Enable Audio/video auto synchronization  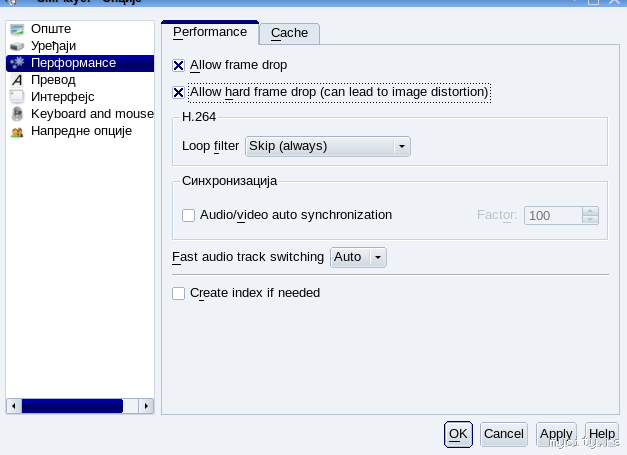[x=188, y=215]
